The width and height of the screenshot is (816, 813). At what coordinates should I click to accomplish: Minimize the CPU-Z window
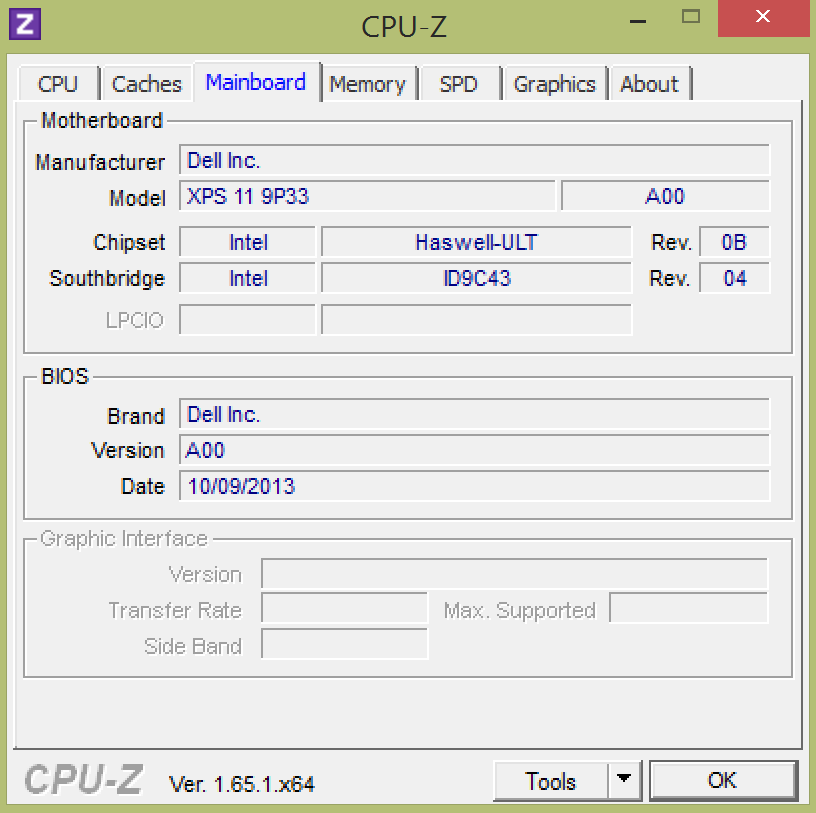(638, 19)
